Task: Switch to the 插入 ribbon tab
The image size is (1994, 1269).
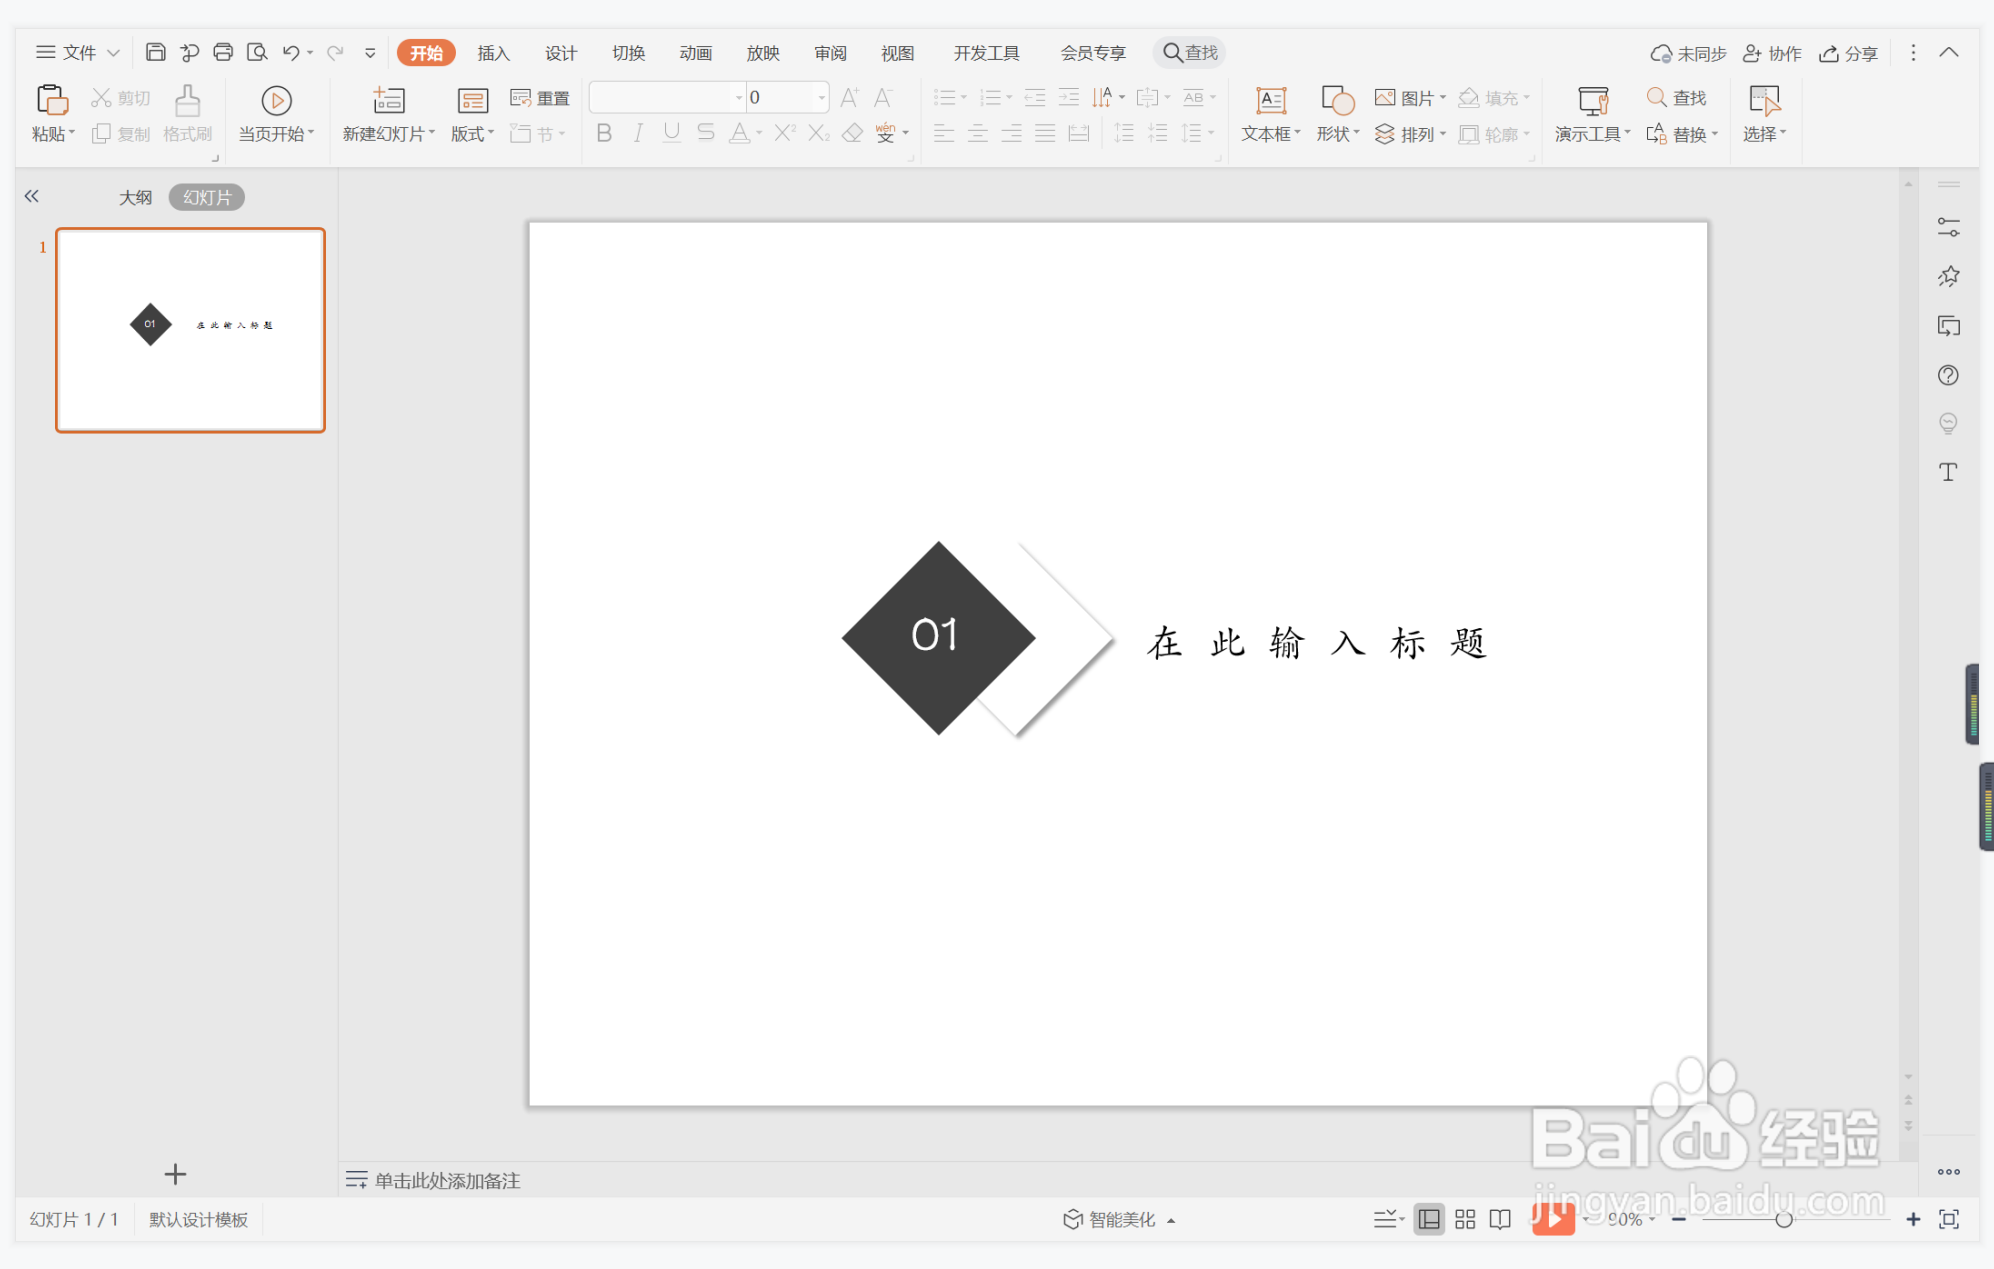Action: (492, 52)
